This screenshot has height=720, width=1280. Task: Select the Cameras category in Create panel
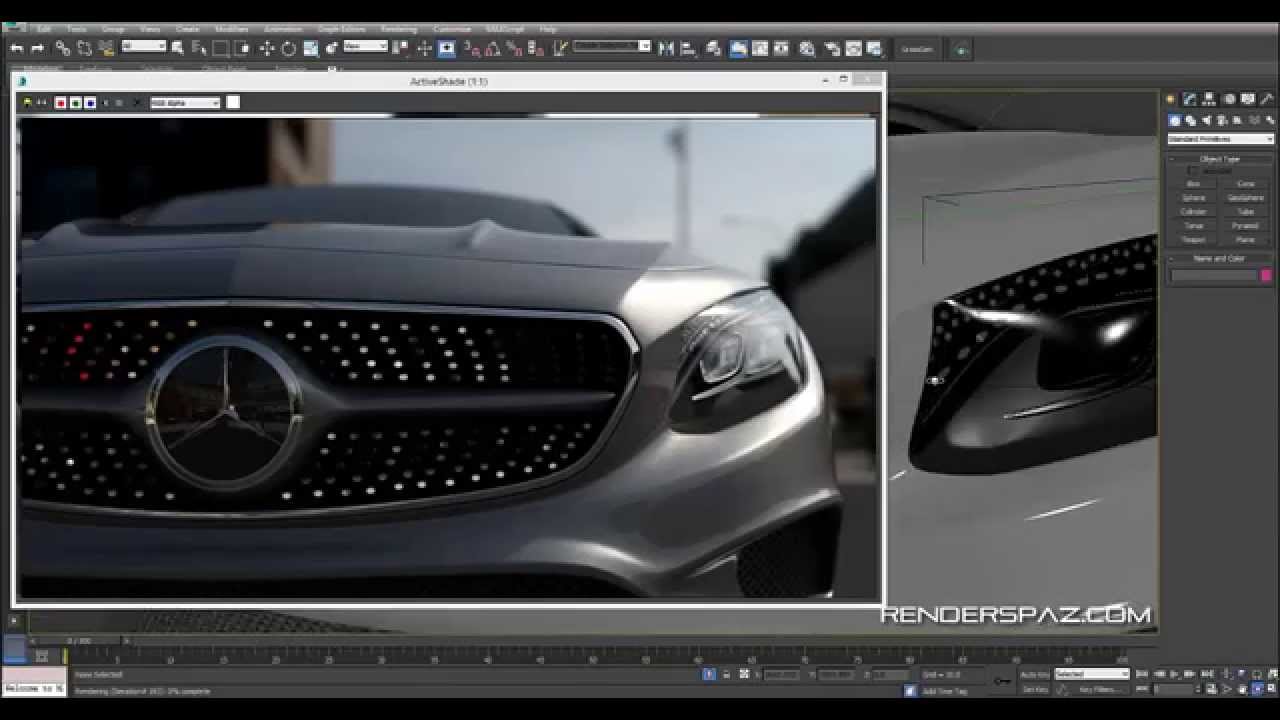tap(1221, 120)
